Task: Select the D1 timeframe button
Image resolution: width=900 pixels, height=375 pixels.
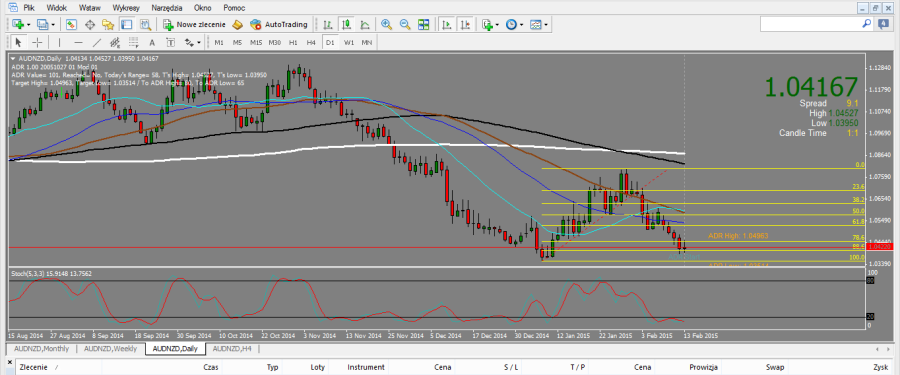Action: point(329,42)
